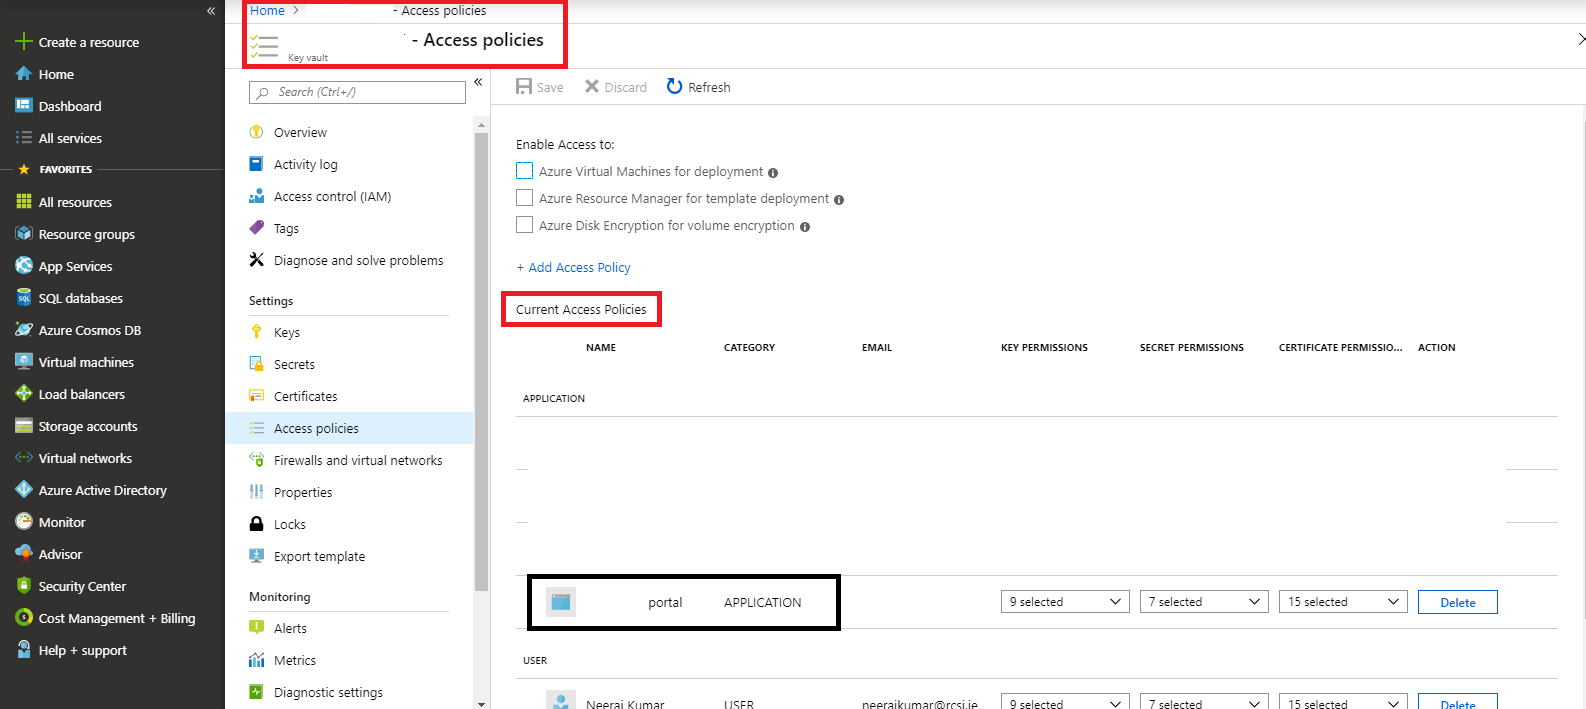The height and width of the screenshot is (709, 1586).
Task: Open SQL databases icon
Action: 24,298
